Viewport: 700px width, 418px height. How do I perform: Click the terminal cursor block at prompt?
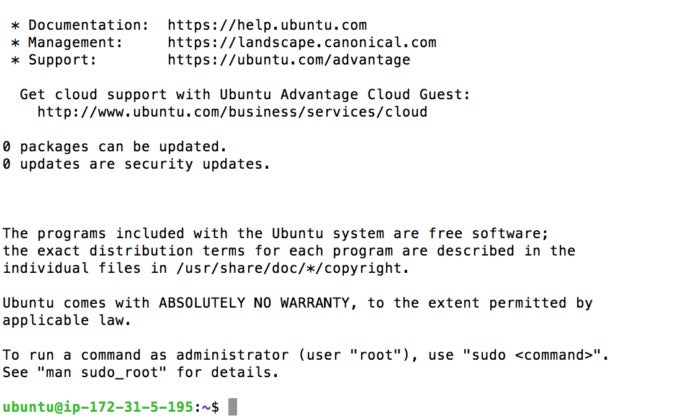[x=233, y=407]
